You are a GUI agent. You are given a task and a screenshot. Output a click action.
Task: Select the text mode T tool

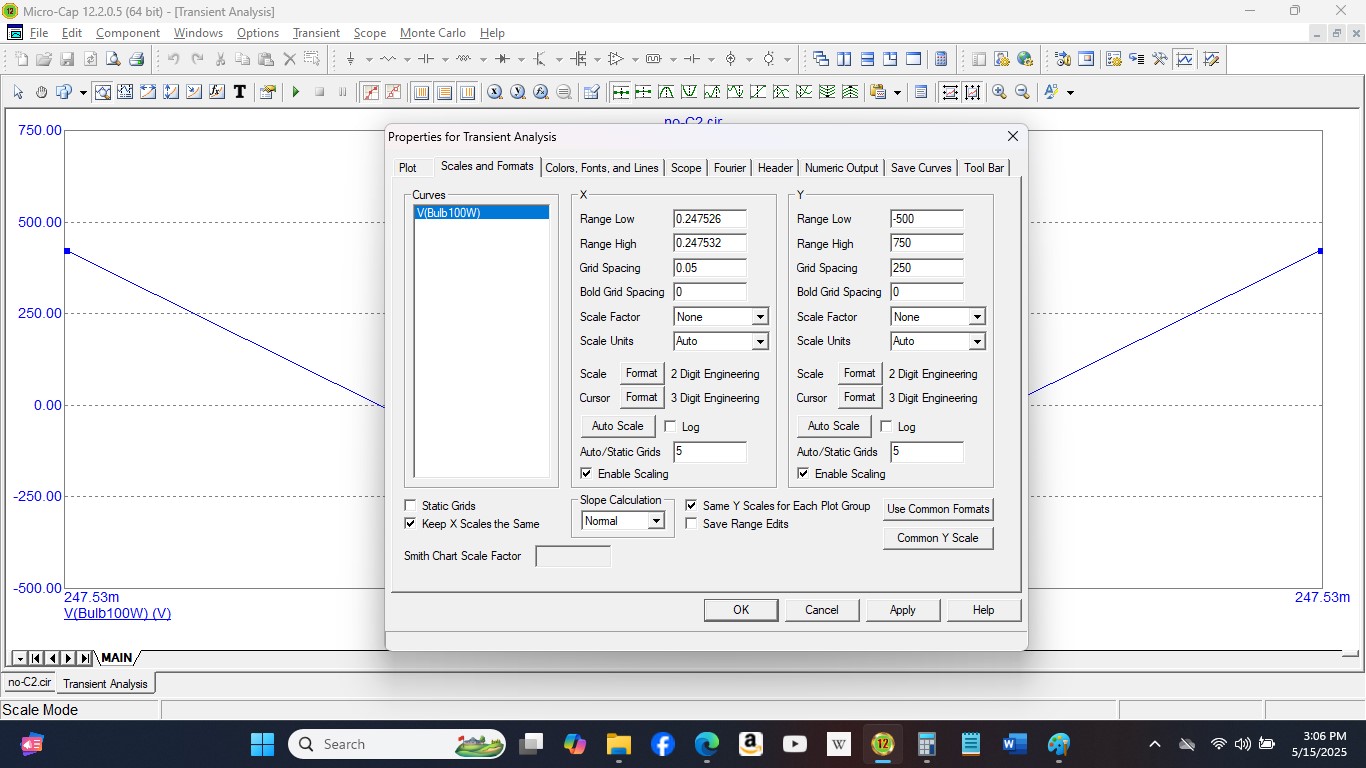tap(240, 92)
